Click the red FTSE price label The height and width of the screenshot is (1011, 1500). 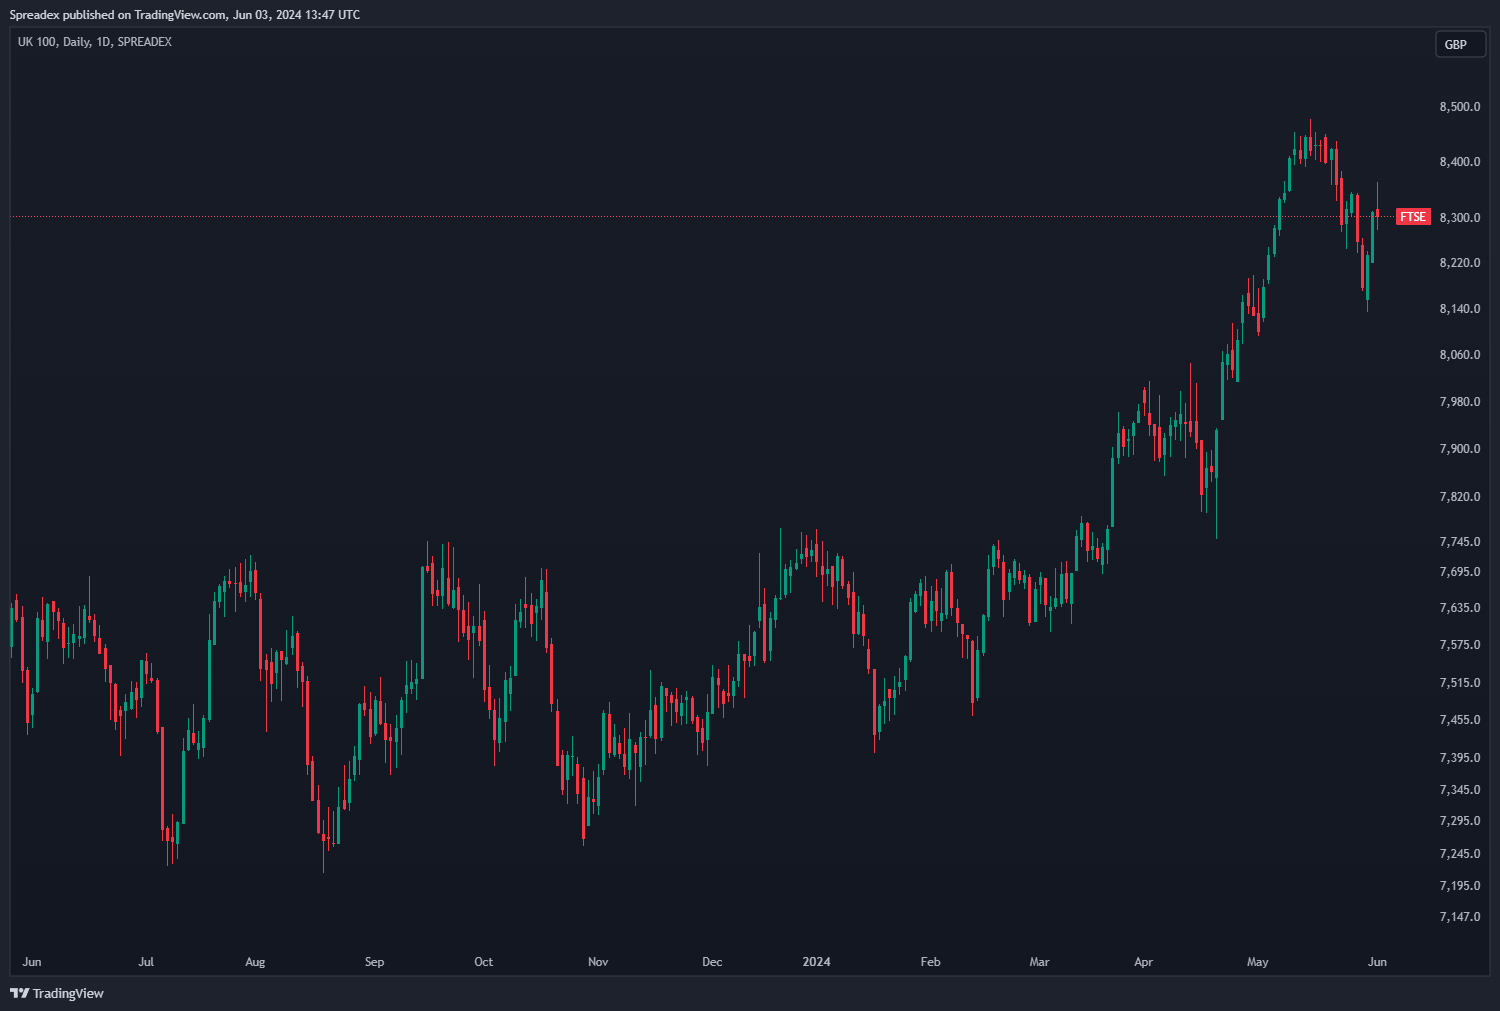click(x=1413, y=217)
